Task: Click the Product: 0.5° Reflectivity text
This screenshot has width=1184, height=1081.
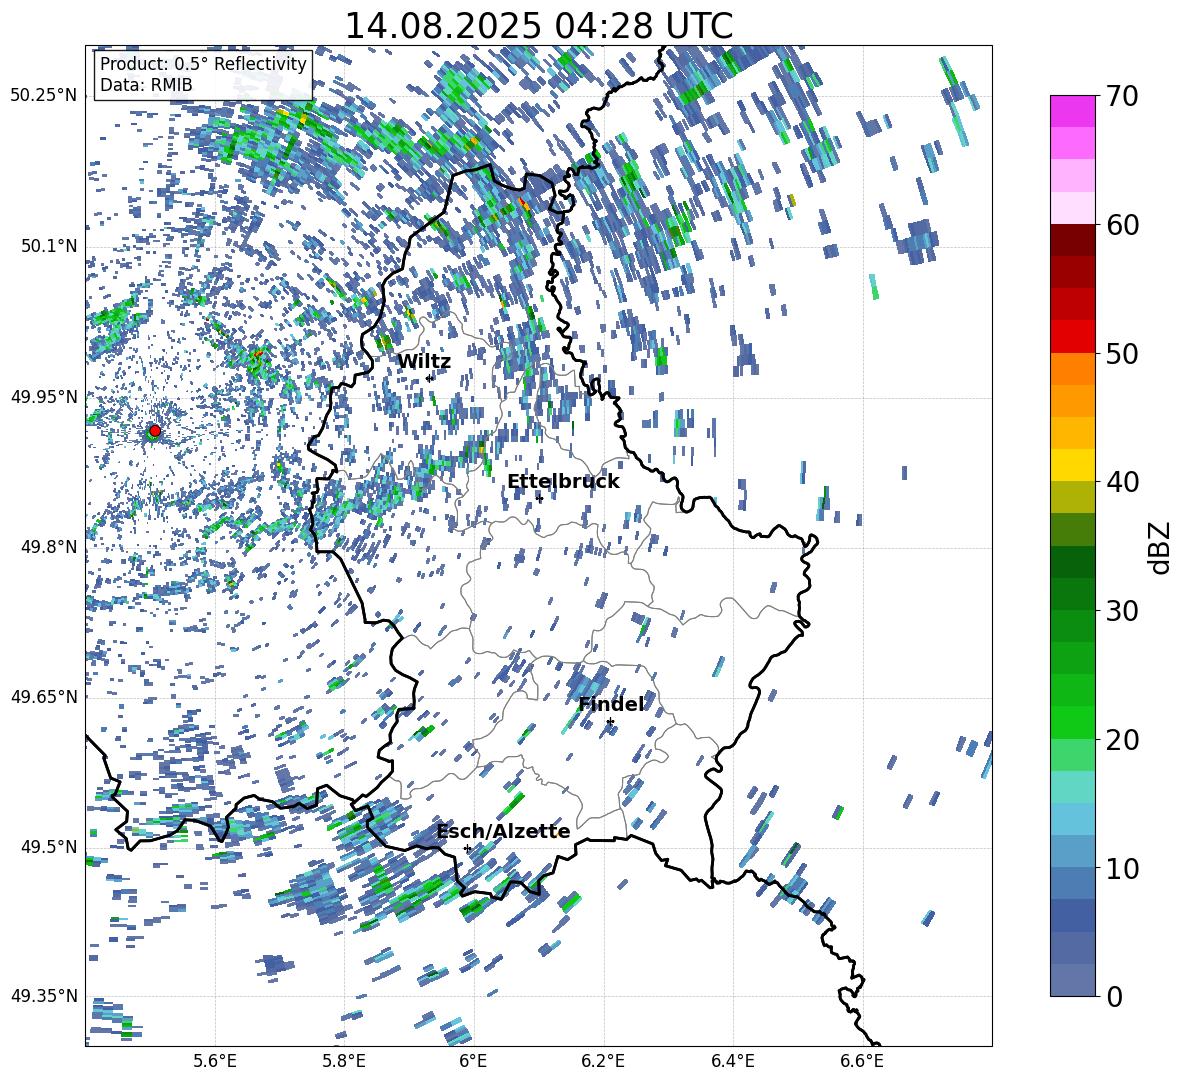Action: point(203,64)
